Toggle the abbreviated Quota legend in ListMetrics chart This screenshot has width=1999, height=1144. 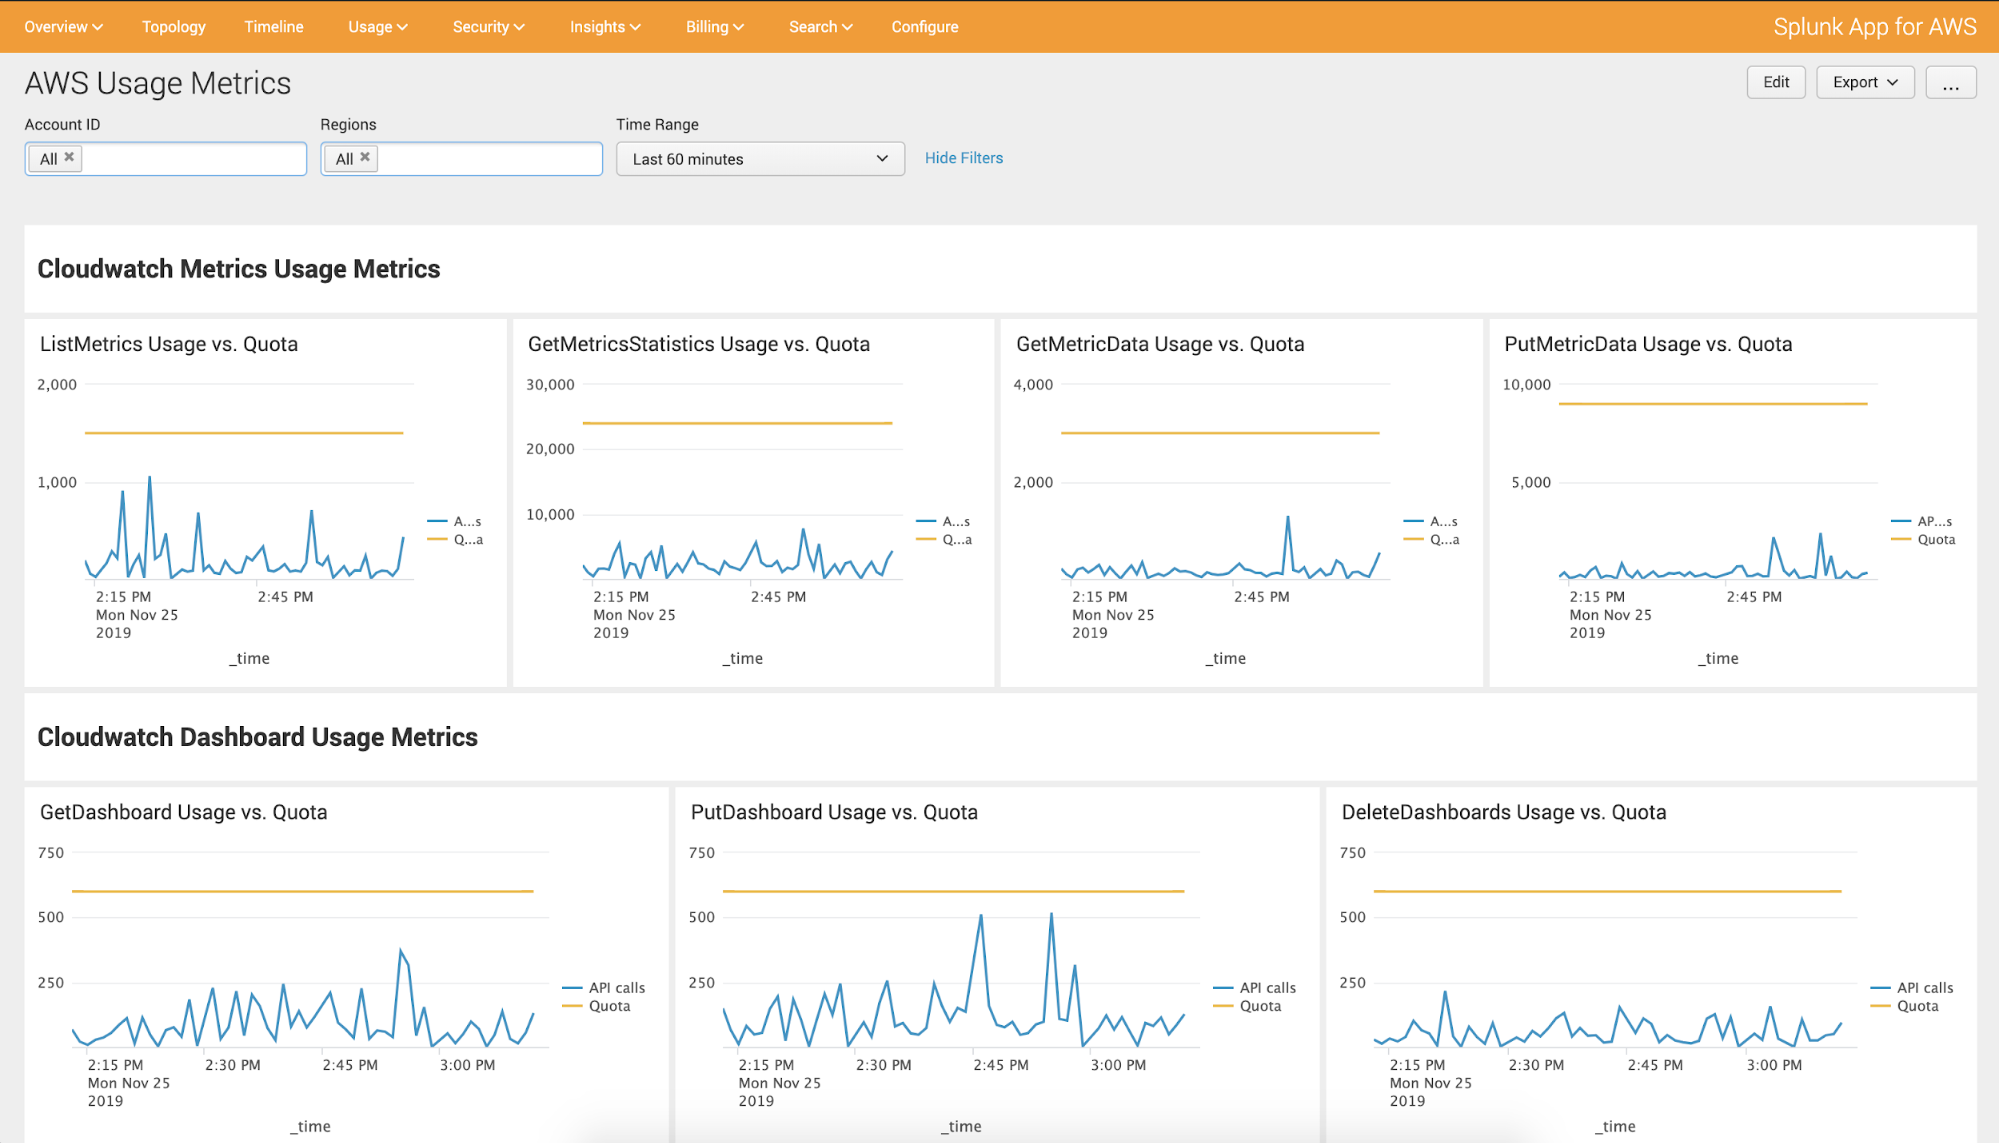coord(467,540)
